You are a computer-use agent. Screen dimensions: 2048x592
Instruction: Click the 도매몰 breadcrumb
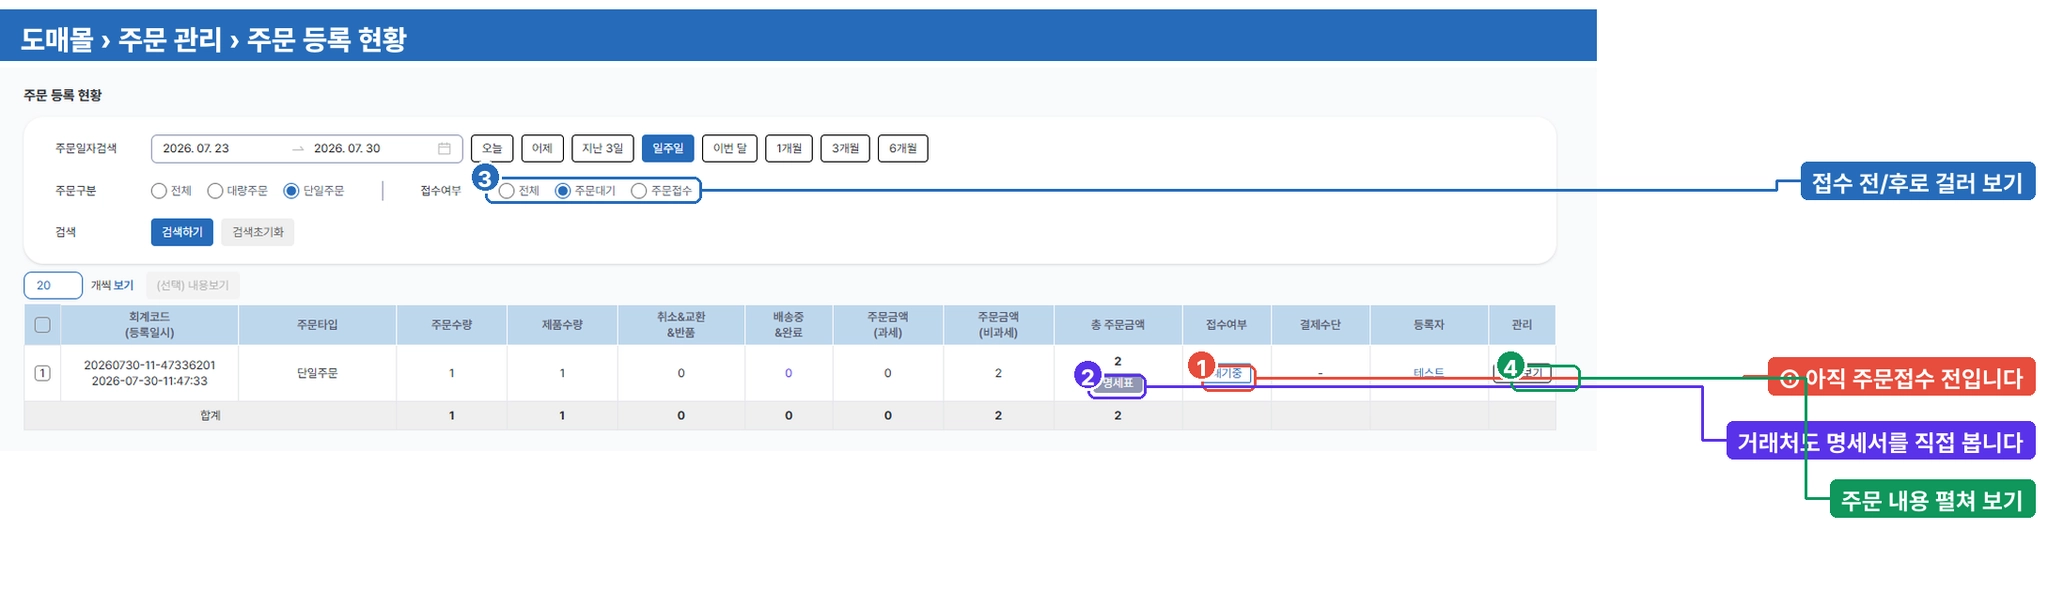[57, 40]
